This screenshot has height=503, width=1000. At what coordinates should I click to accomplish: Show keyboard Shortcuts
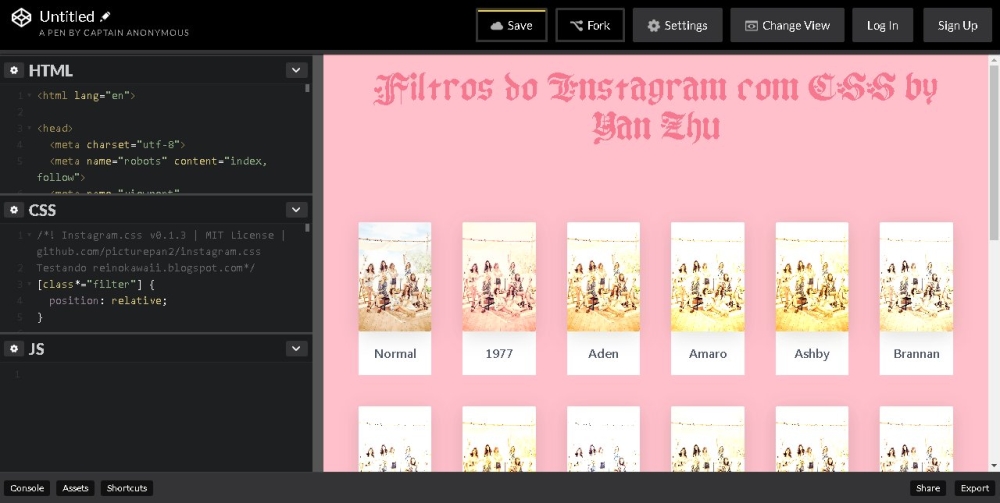127,488
